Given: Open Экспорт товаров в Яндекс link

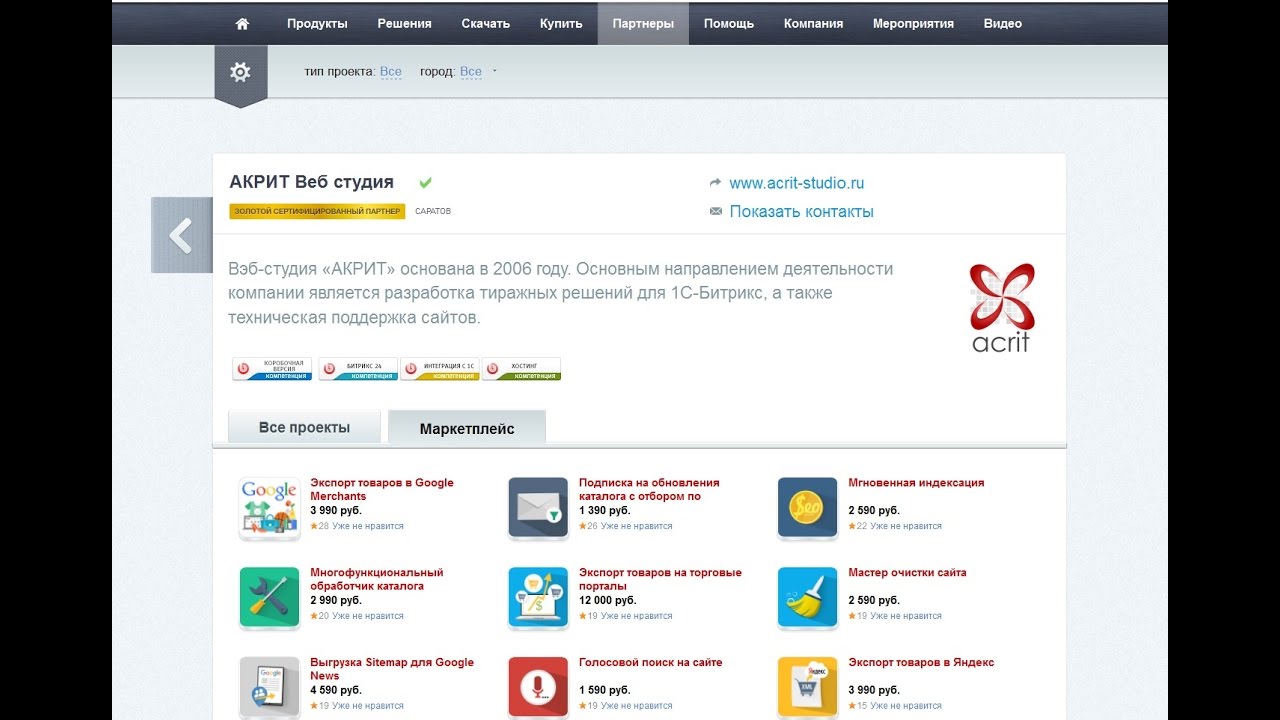Looking at the screenshot, I should [921, 663].
